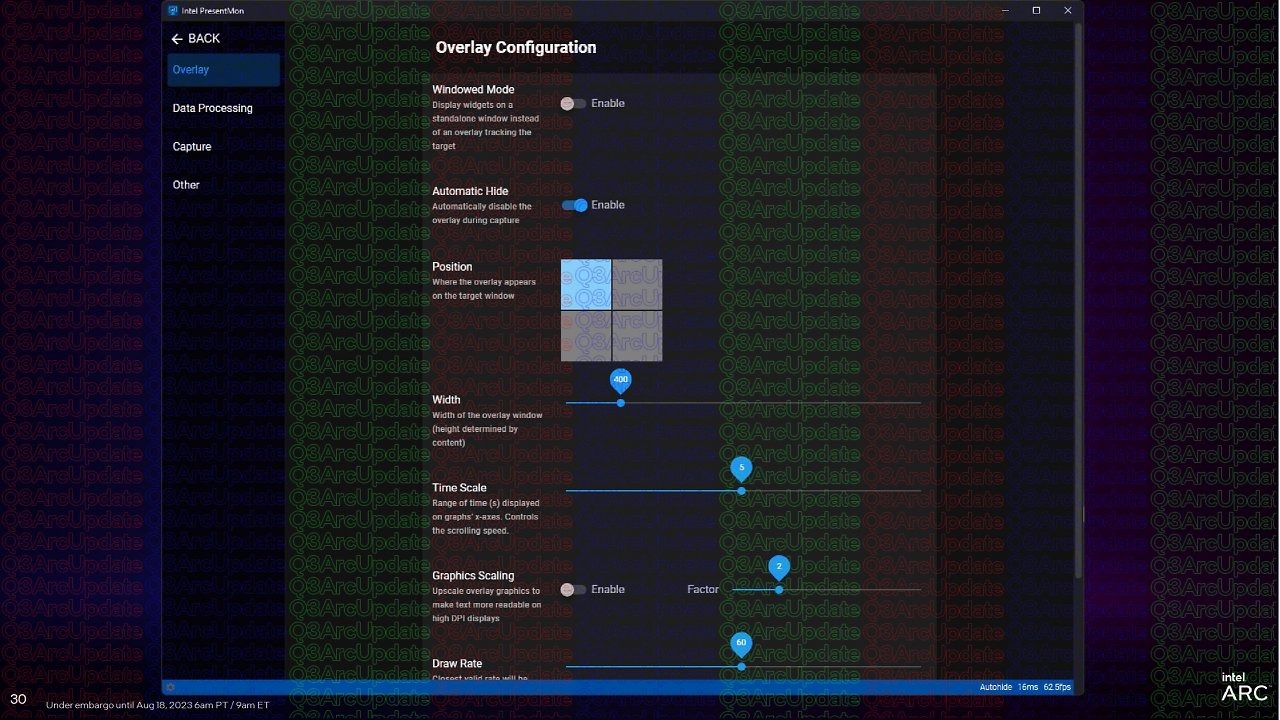The height and width of the screenshot is (720, 1280).
Task: Click the Draw Rate slider handle
Action: coord(741,666)
